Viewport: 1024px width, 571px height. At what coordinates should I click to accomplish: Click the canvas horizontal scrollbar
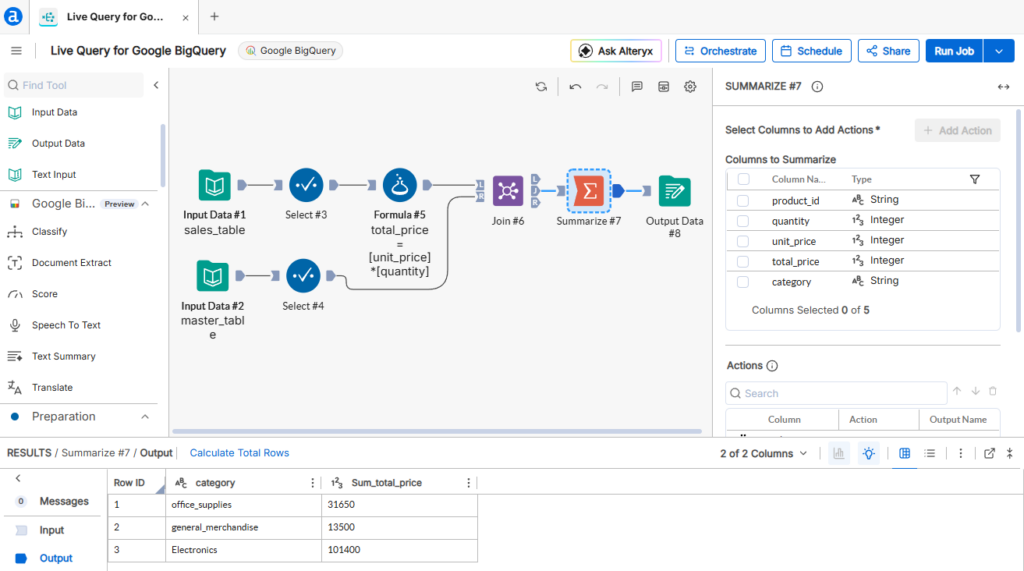click(x=437, y=431)
